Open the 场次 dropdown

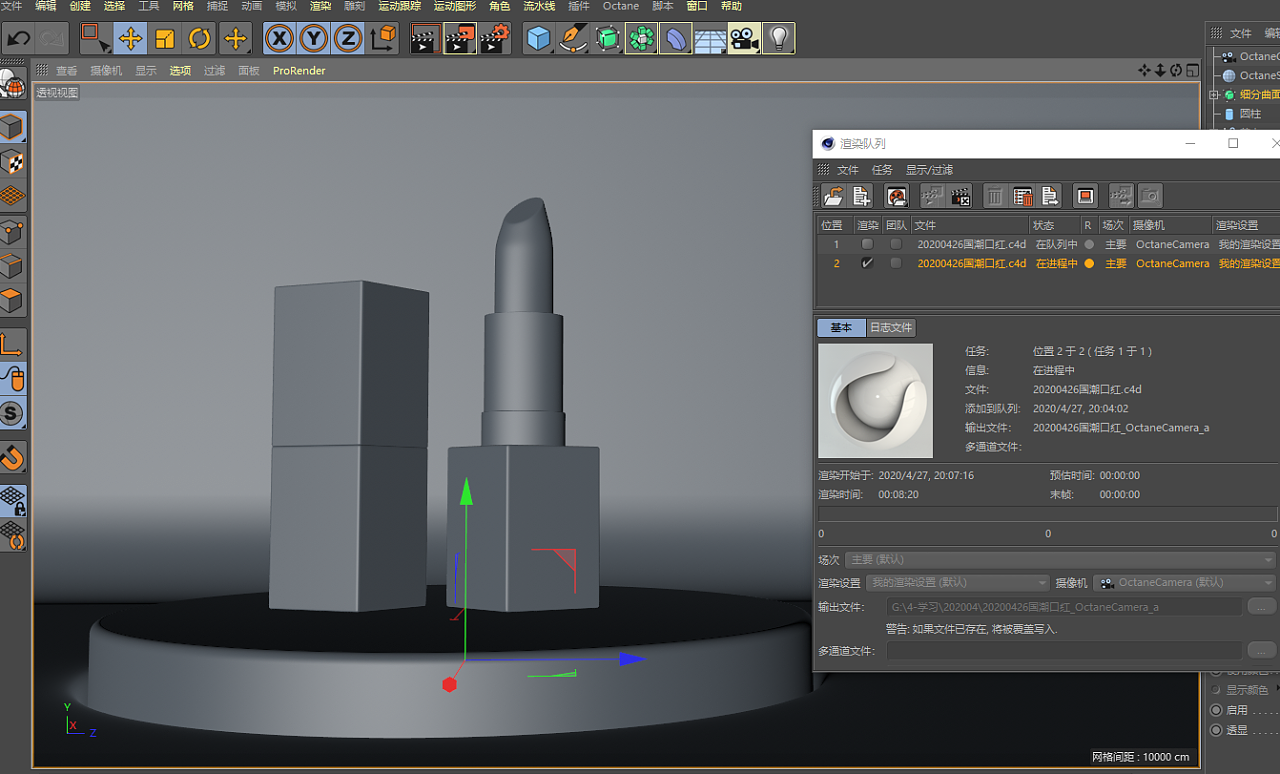[x=1061, y=560]
